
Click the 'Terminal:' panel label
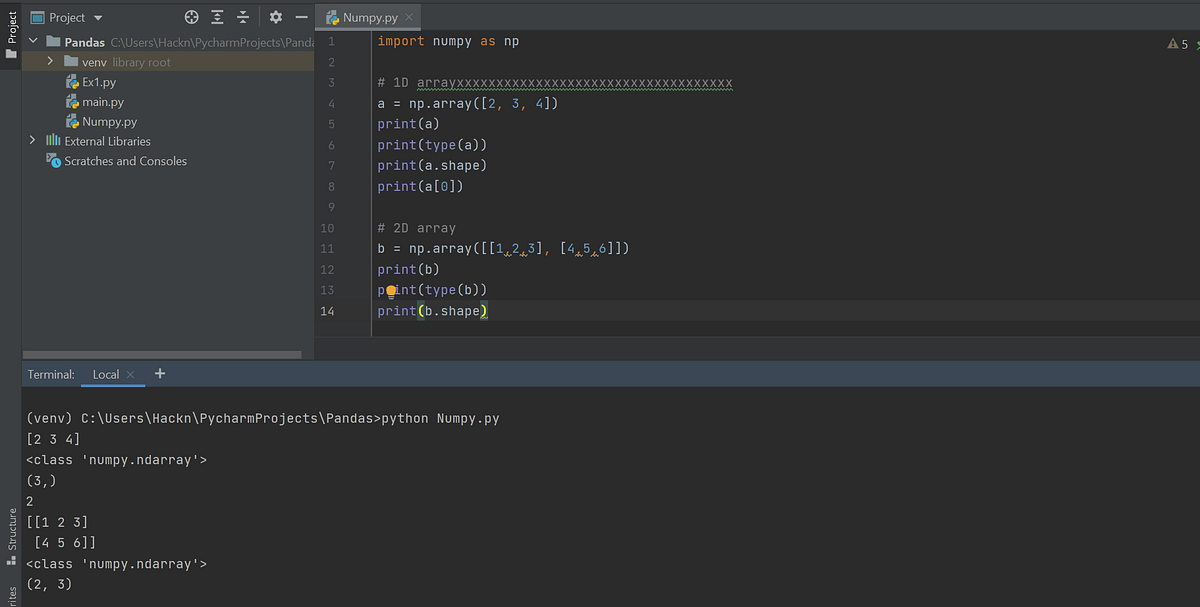pyautogui.click(x=51, y=374)
